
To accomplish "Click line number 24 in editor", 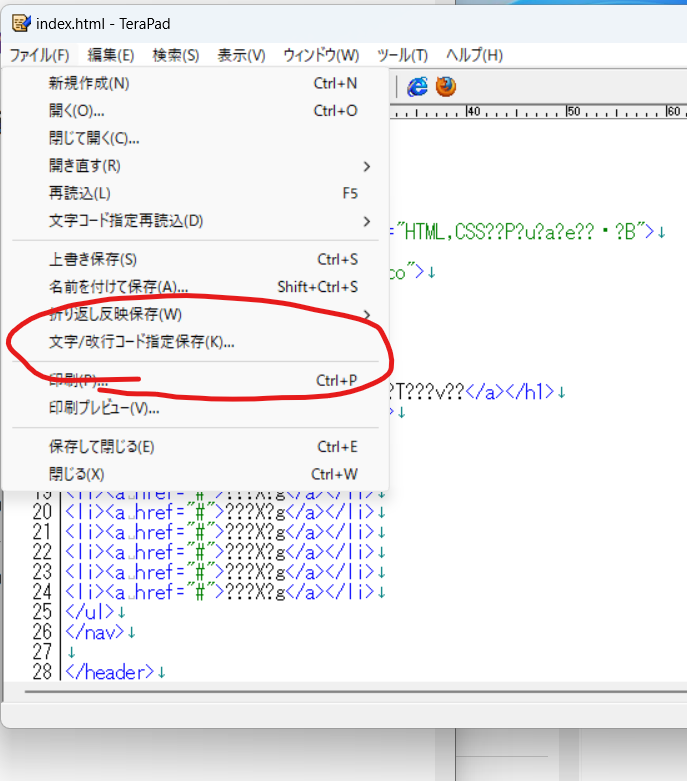I will coord(42,592).
